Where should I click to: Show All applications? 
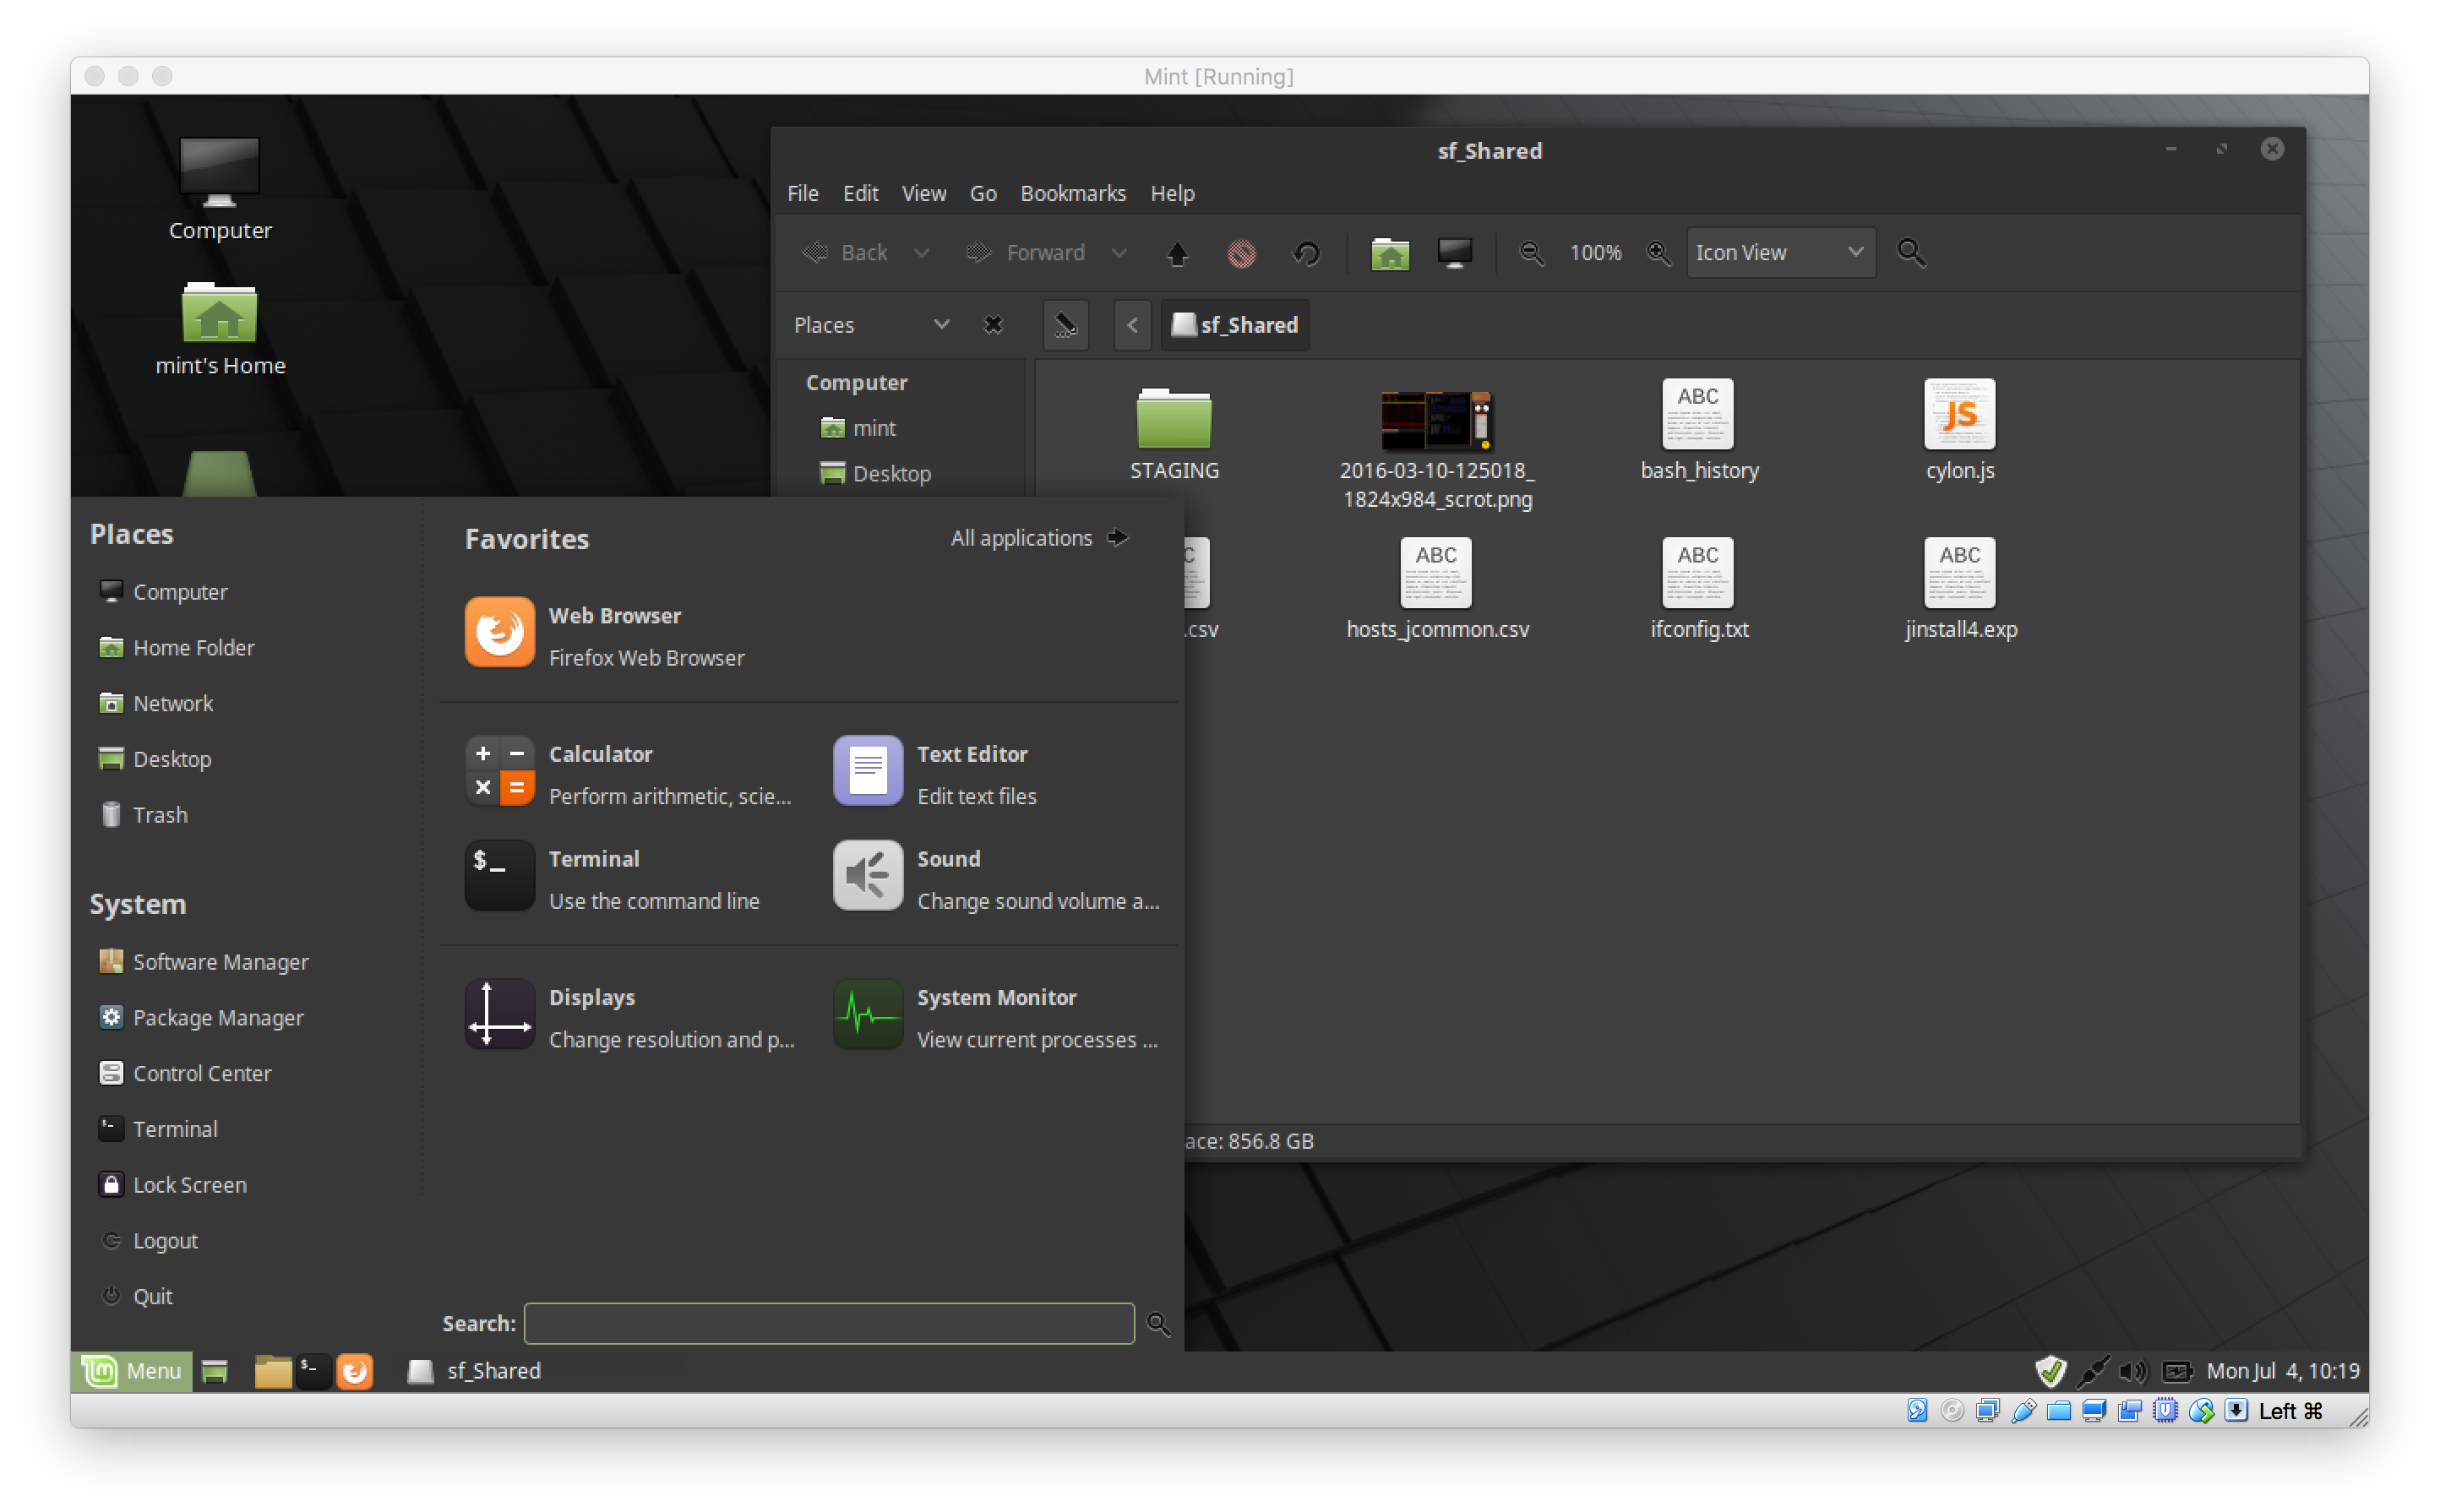coord(1039,538)
